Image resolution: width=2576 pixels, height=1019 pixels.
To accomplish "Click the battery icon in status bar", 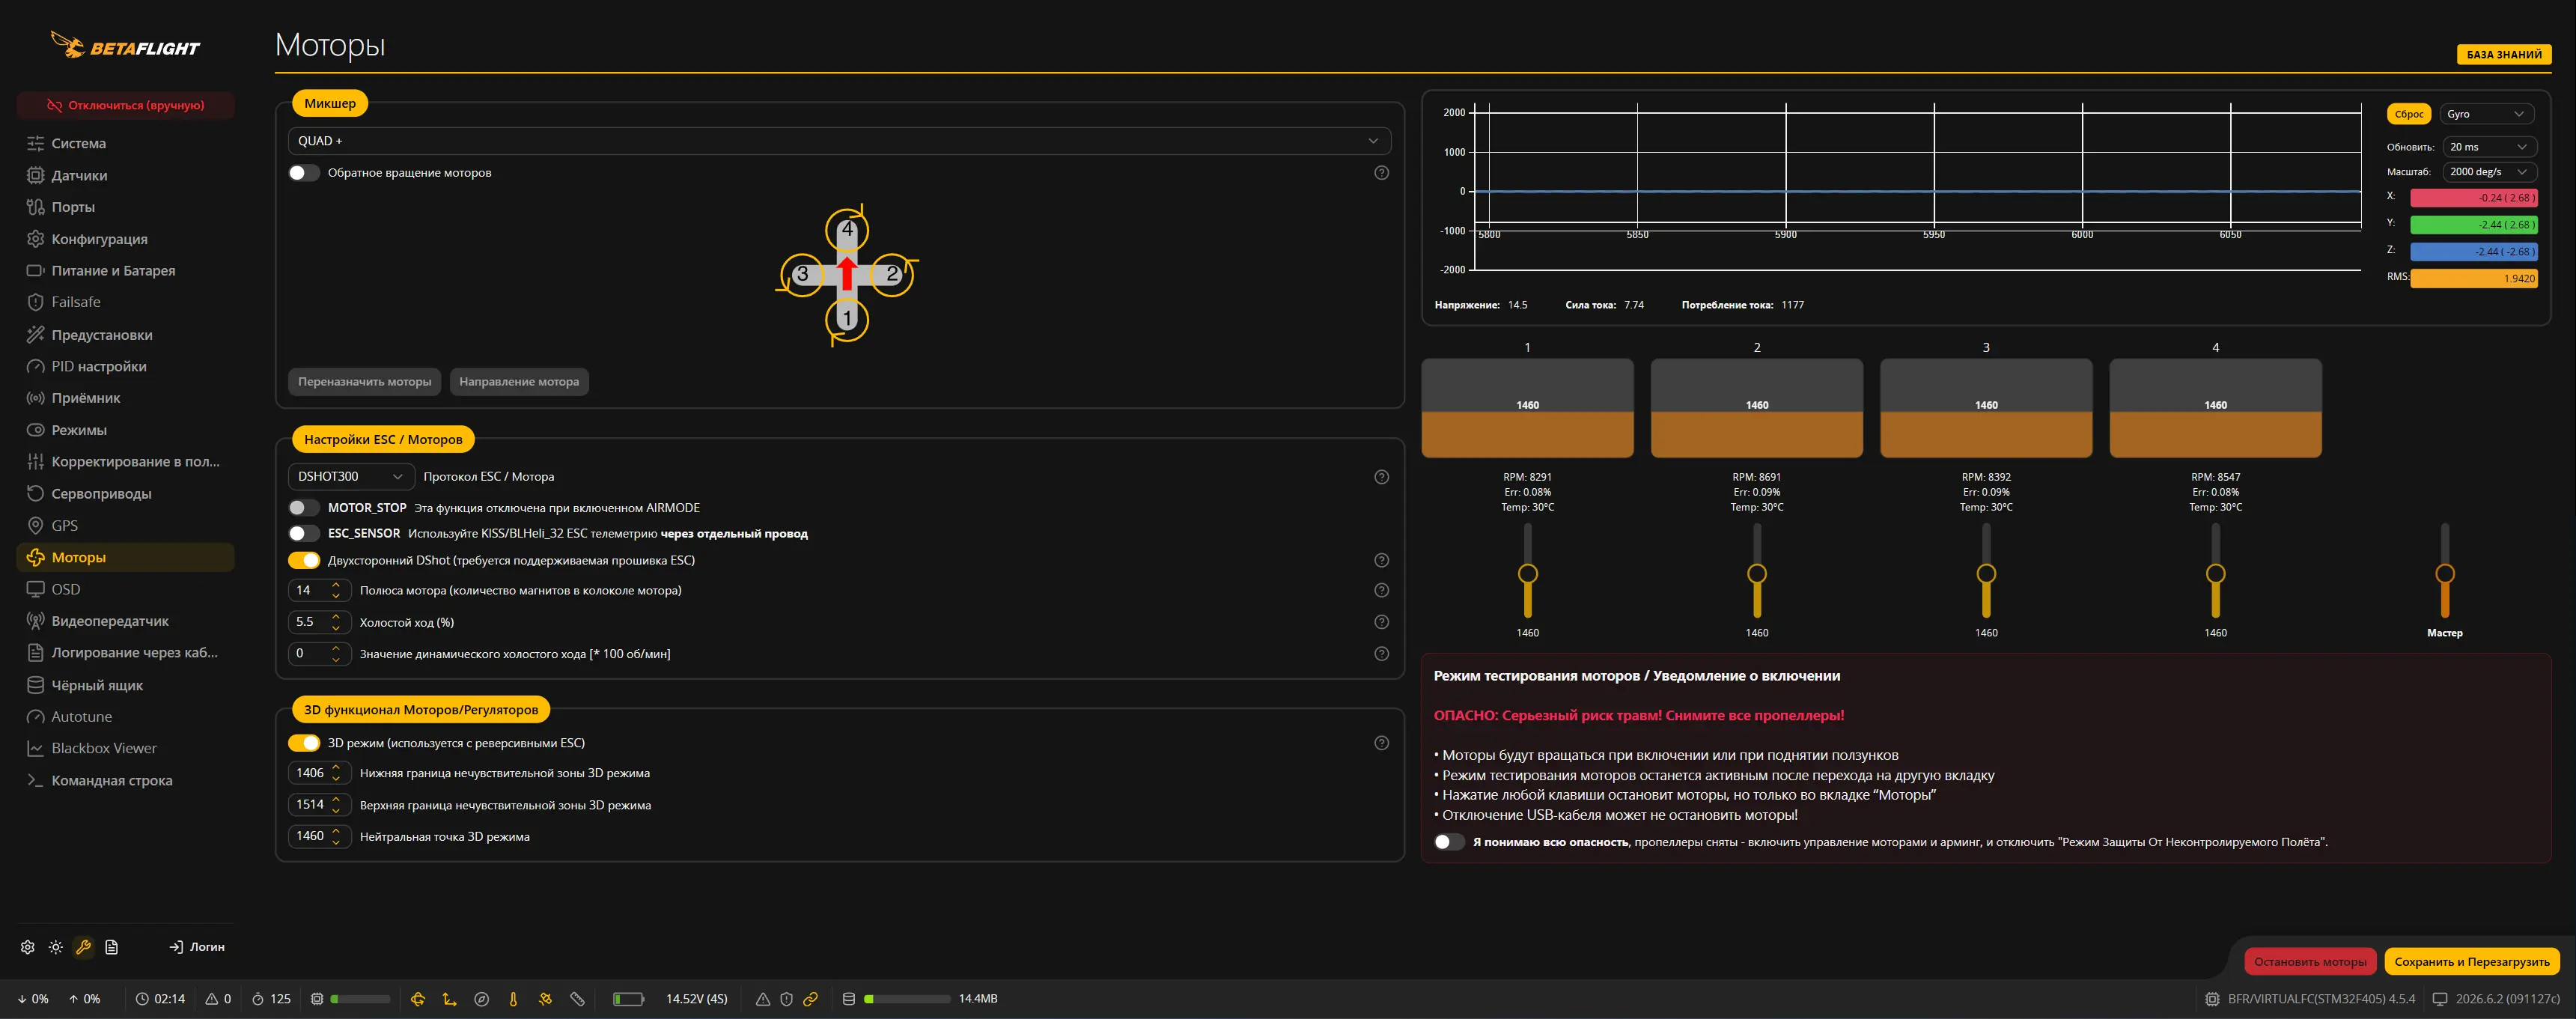I will pyautogui.click(x=628, y=999).
